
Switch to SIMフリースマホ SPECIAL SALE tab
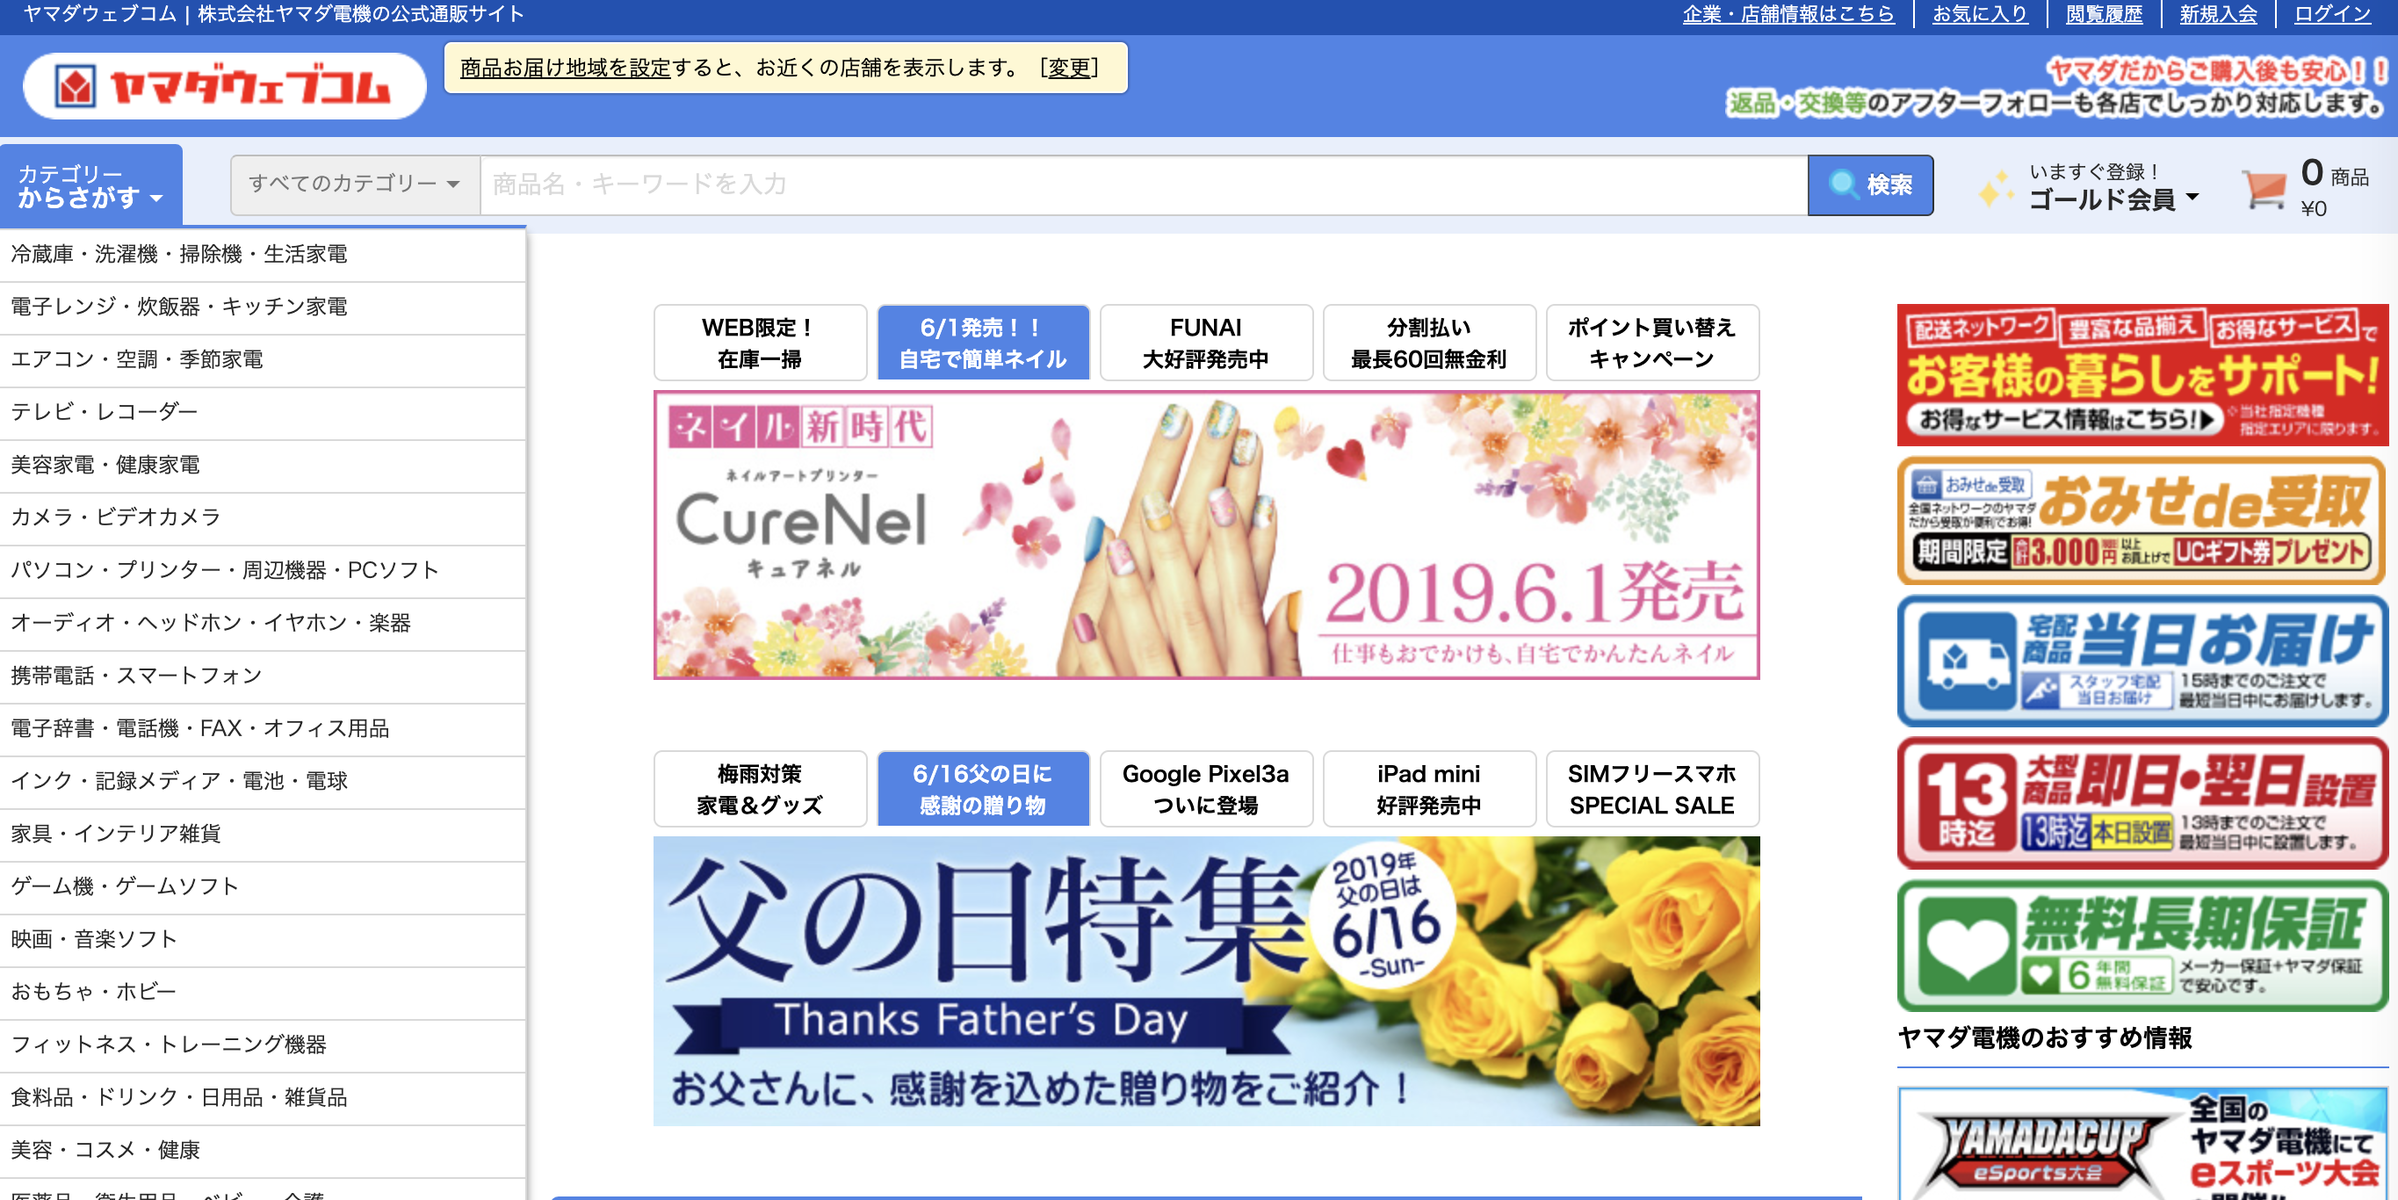(x=1652, y=789)
